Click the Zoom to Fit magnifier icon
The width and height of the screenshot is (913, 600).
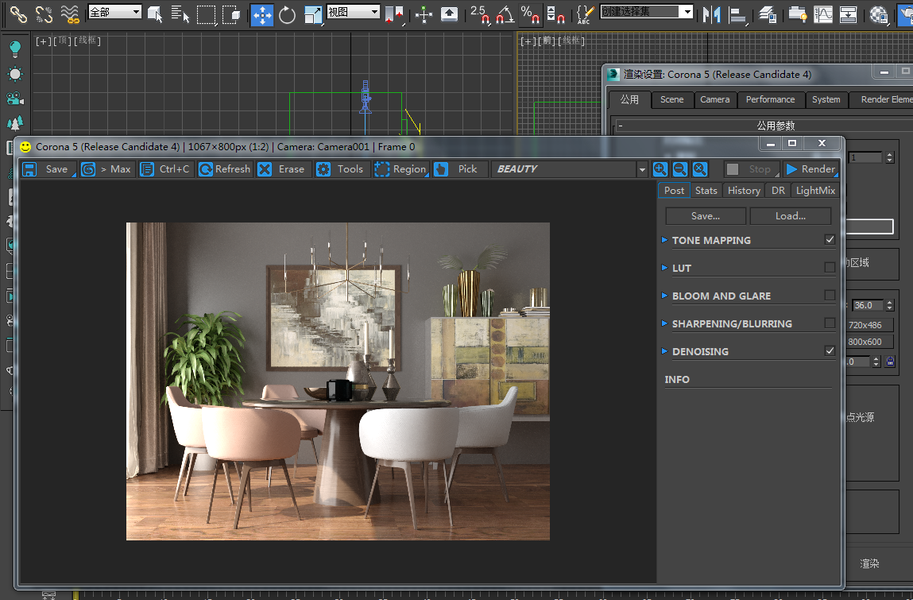[700, 169]
